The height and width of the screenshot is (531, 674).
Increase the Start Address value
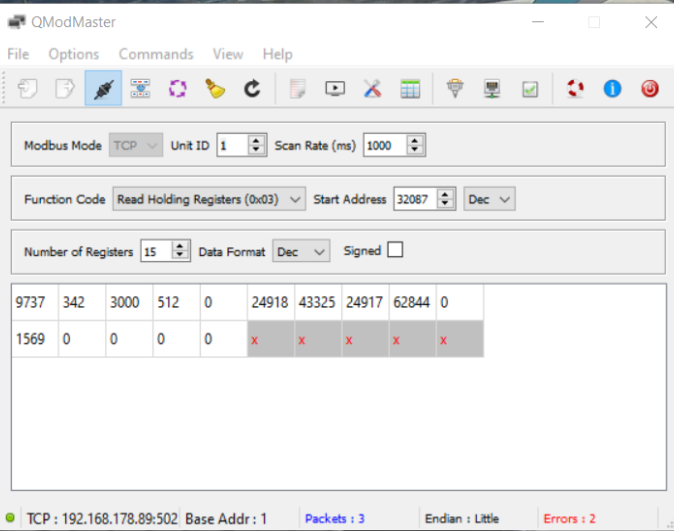click(x=445, y=194)
